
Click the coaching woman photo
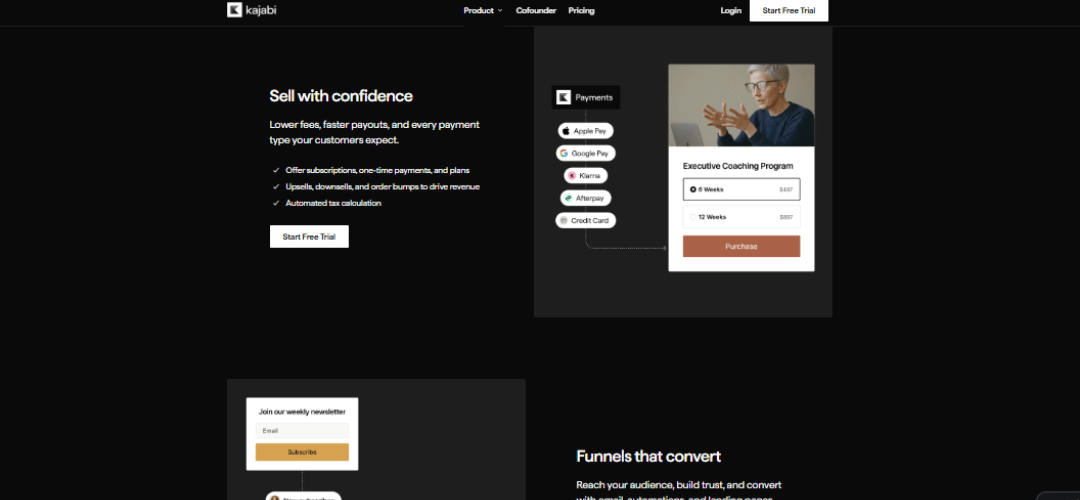tap(741, 105)
